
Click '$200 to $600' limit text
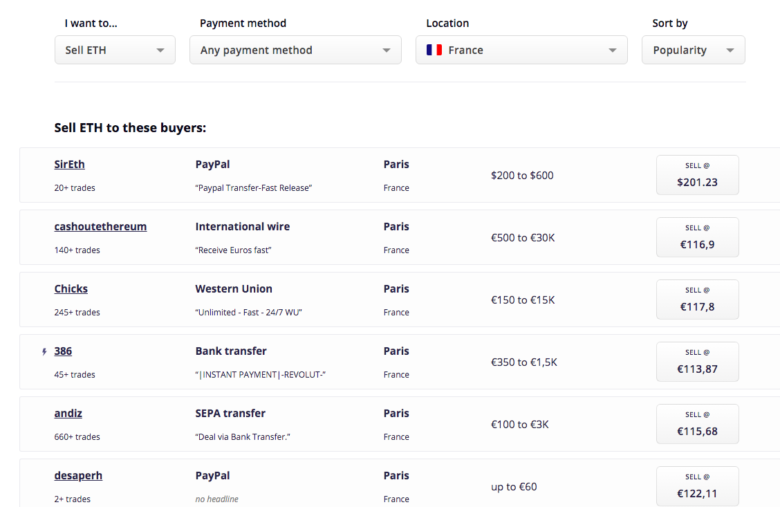522,175
